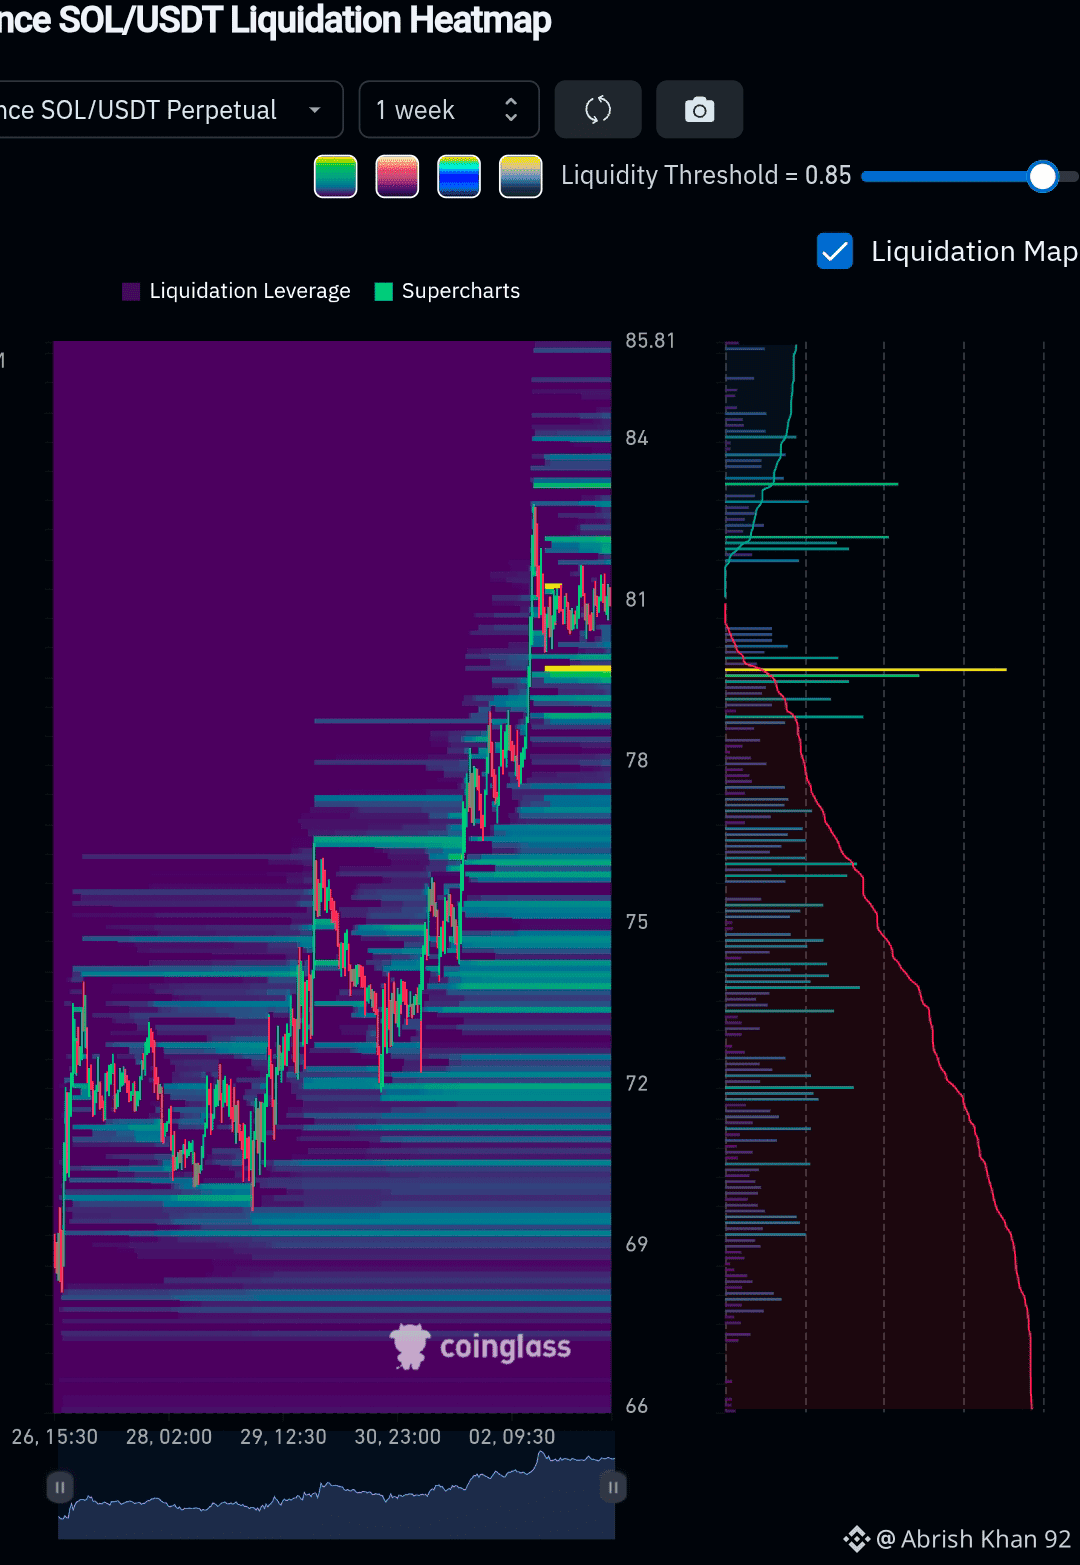1080x1565 pixels.
Task: Select the pink-red color theme swatch
Action: (x=397, y=177)
